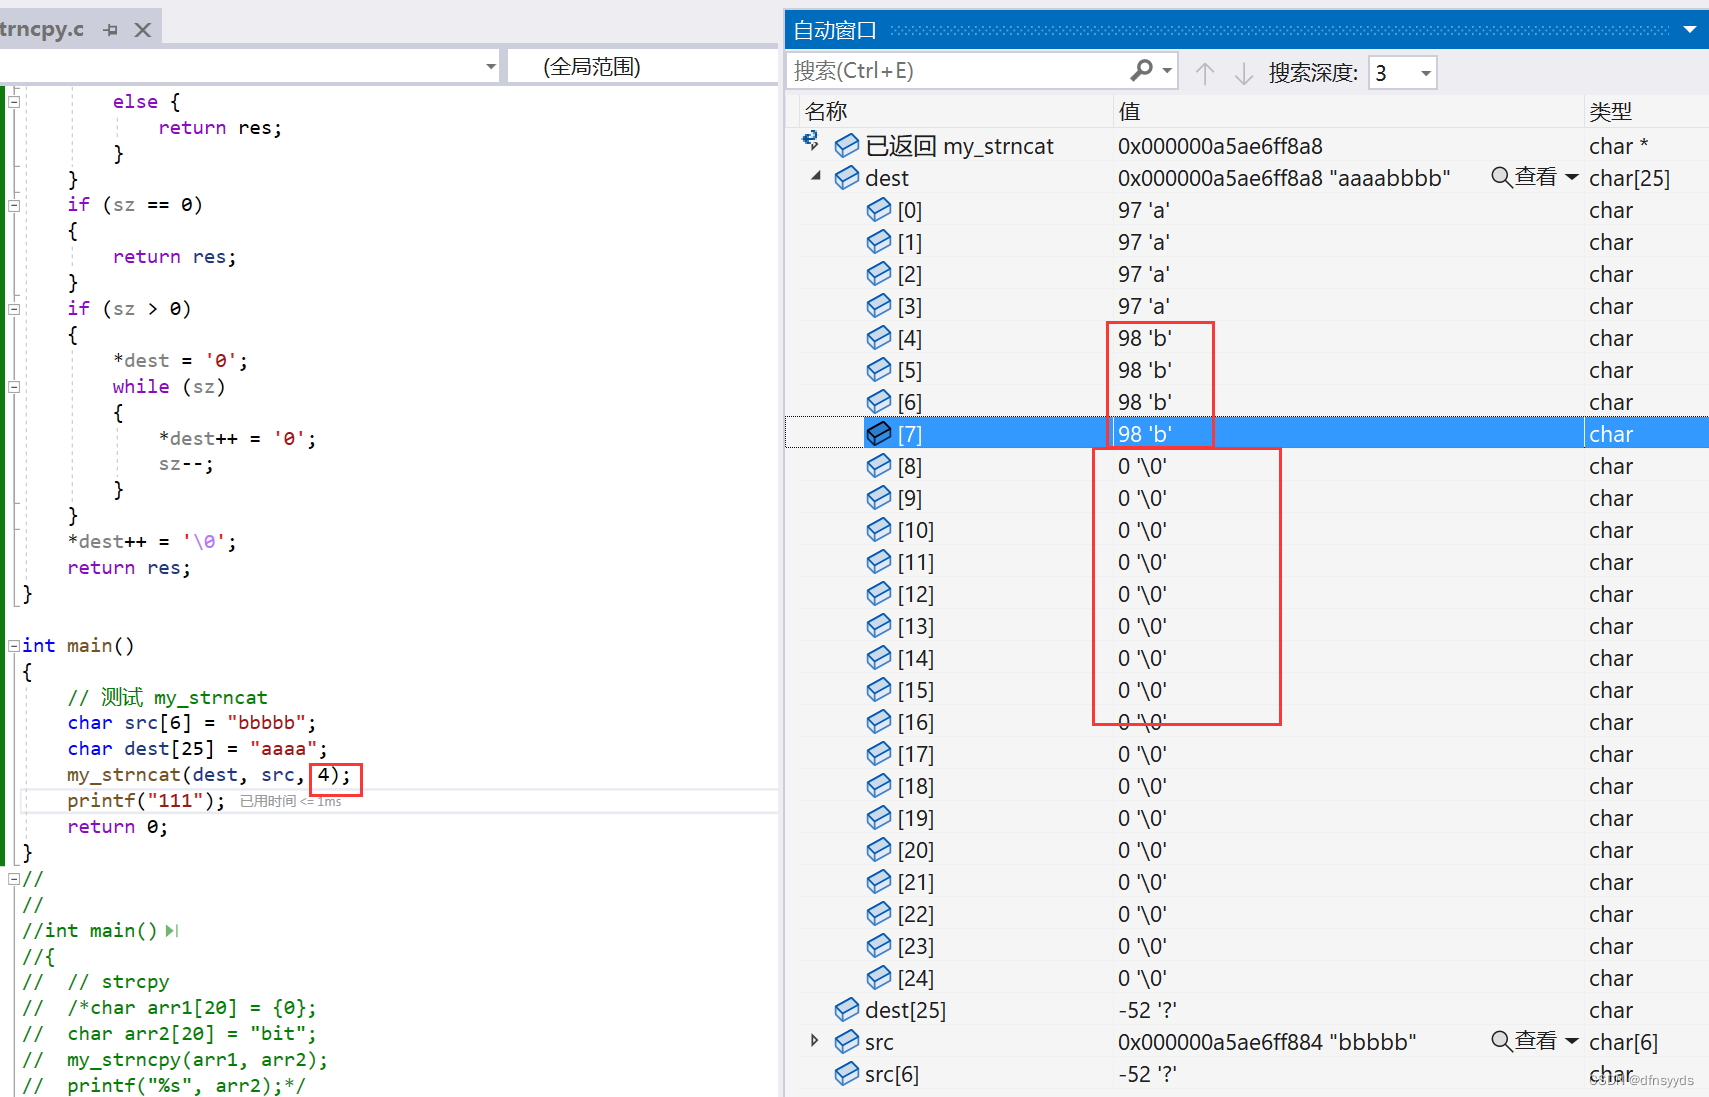Click the cube icon of element [24]

coord(879,978)
